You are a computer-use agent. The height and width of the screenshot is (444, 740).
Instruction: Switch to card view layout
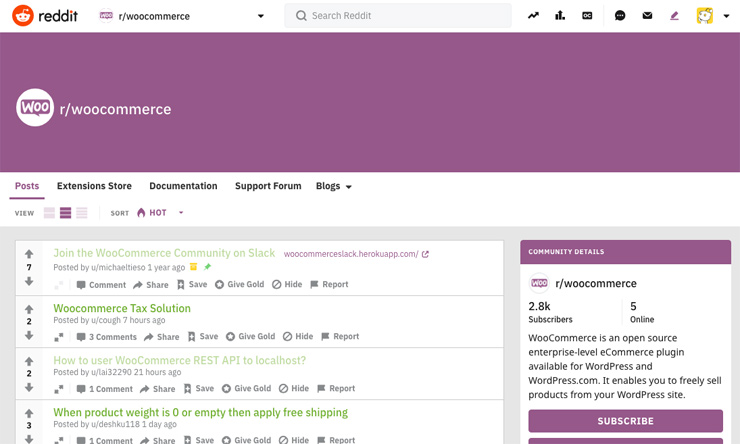coord(49,213)
